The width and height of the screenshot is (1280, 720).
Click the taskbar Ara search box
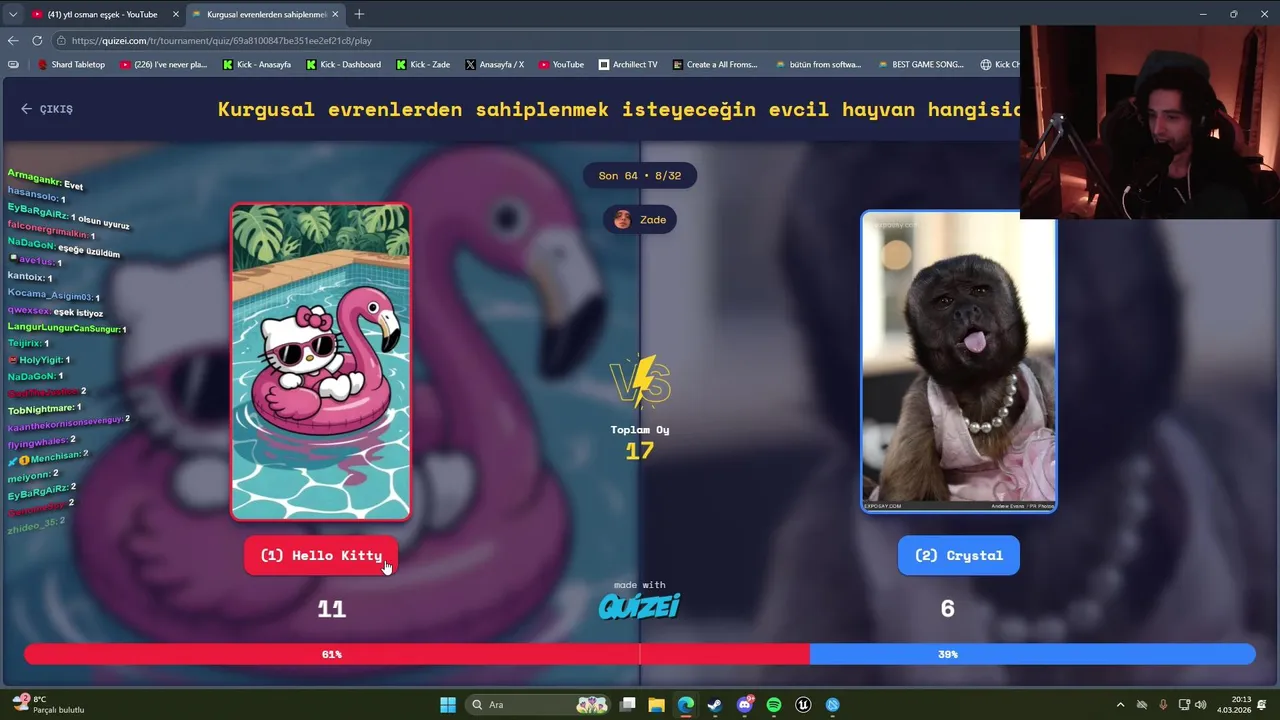pos(538,705)
